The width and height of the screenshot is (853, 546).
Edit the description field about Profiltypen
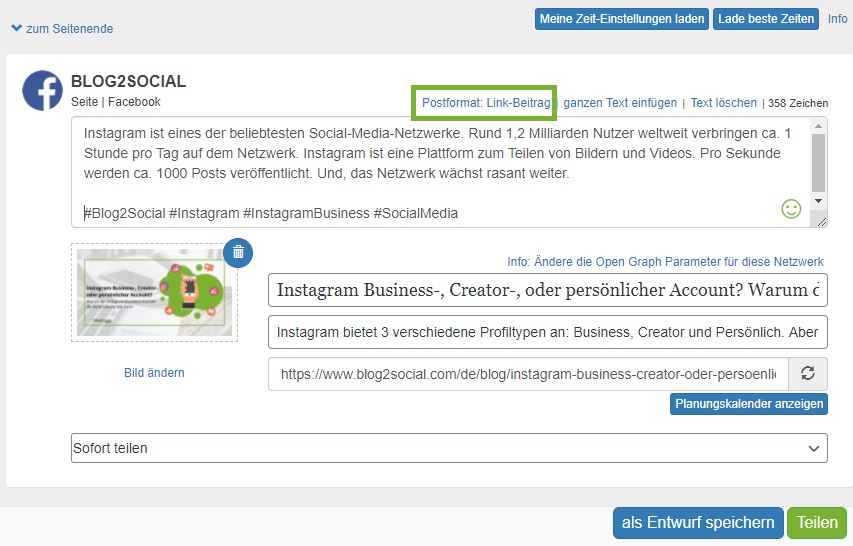point(548,332)
